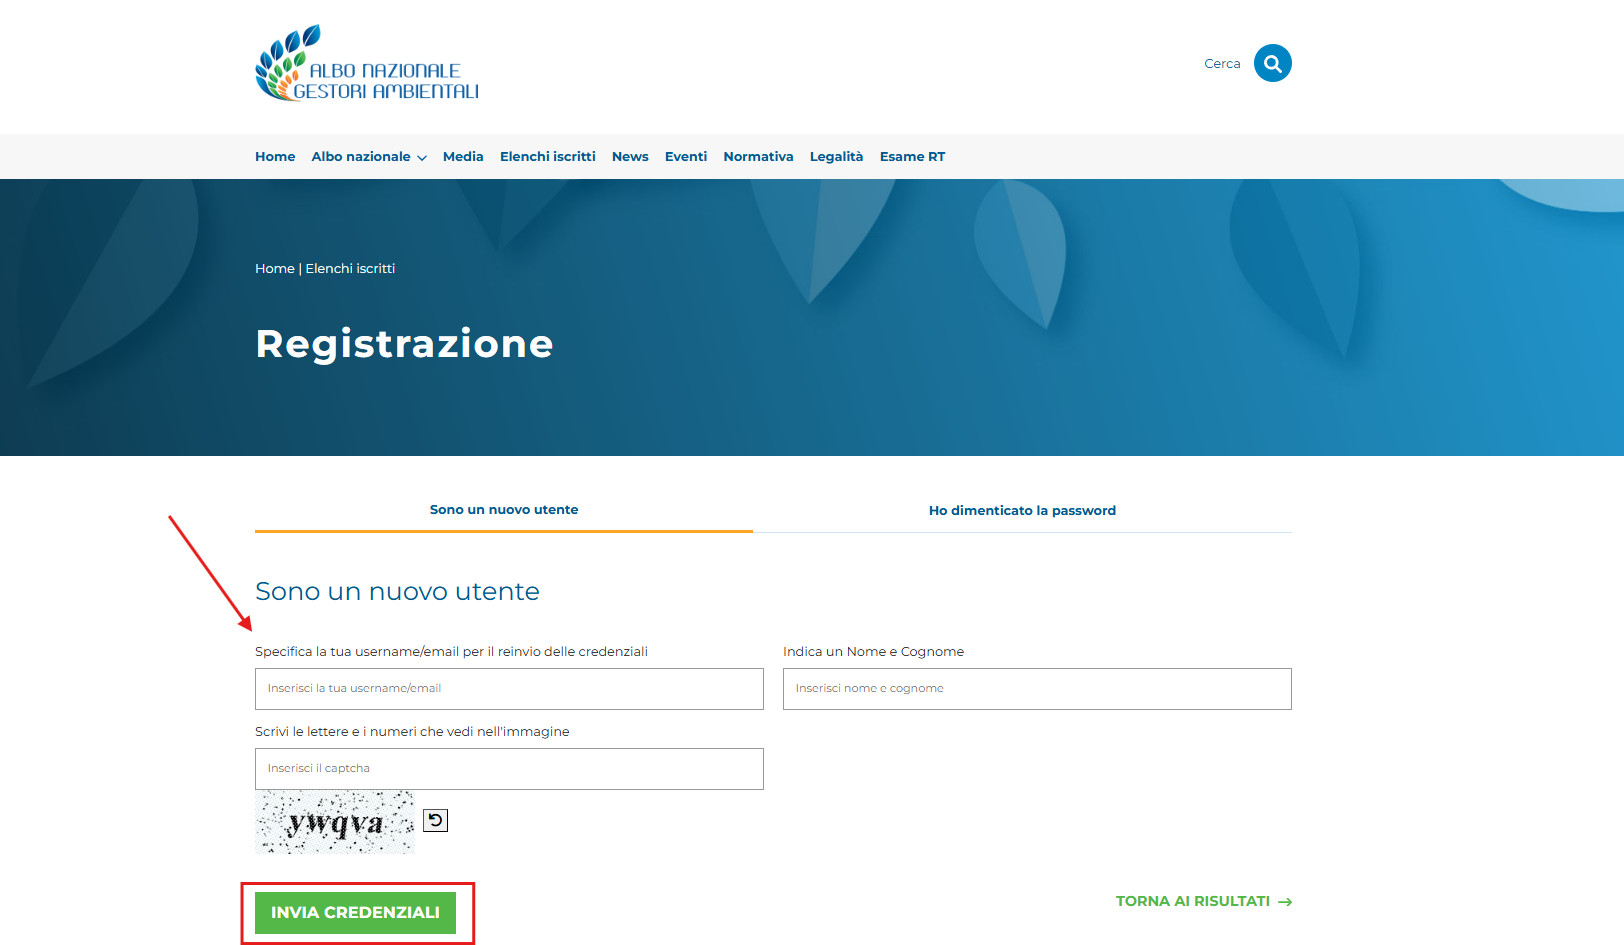Refresh the captcha image

coord(435,821)
